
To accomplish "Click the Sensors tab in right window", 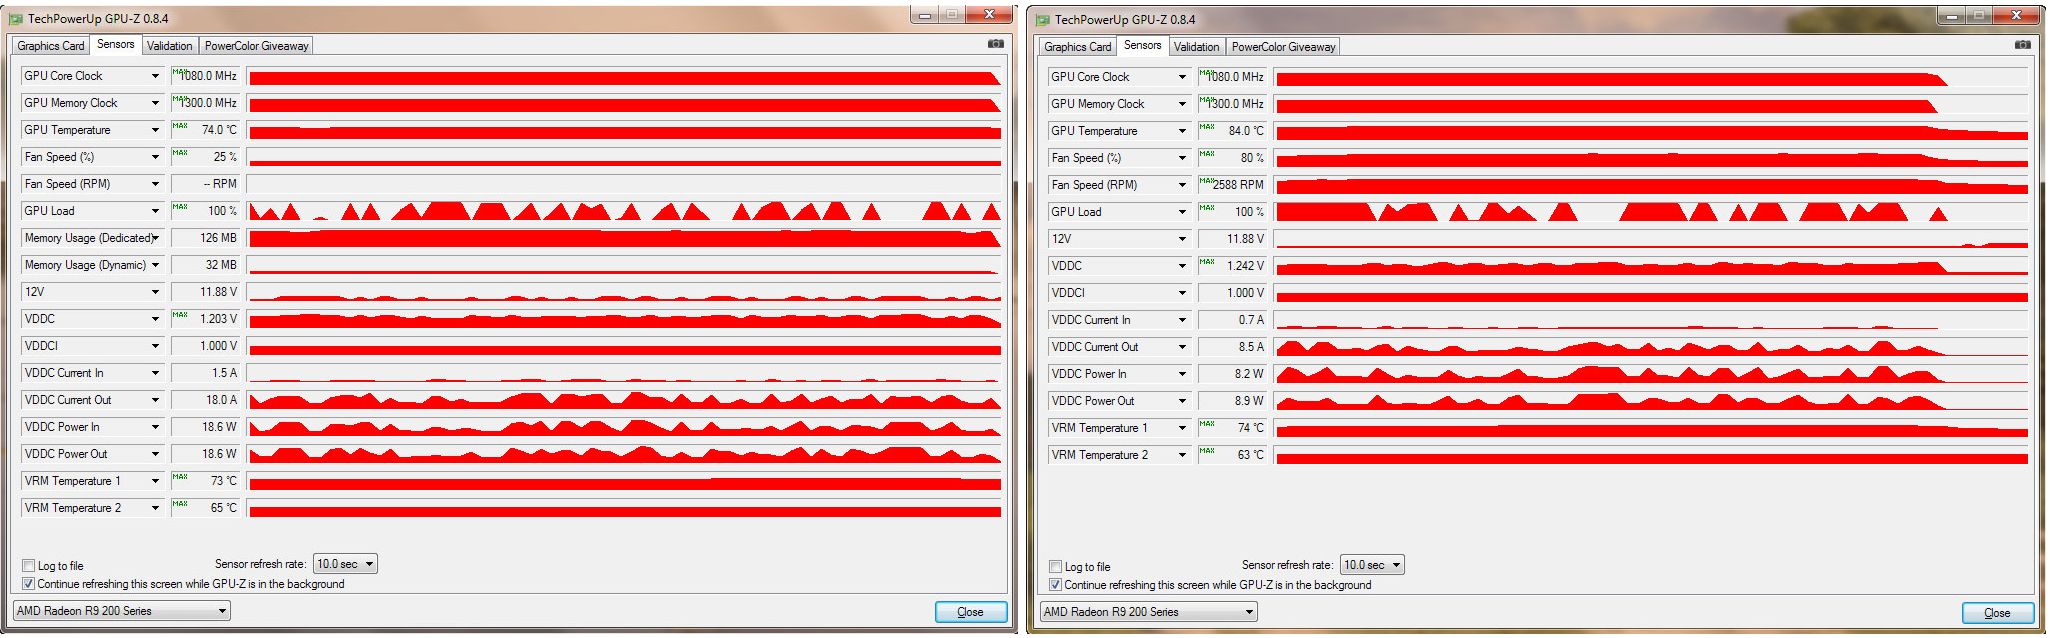I will pyautogui.click(x=1143, y=46).
